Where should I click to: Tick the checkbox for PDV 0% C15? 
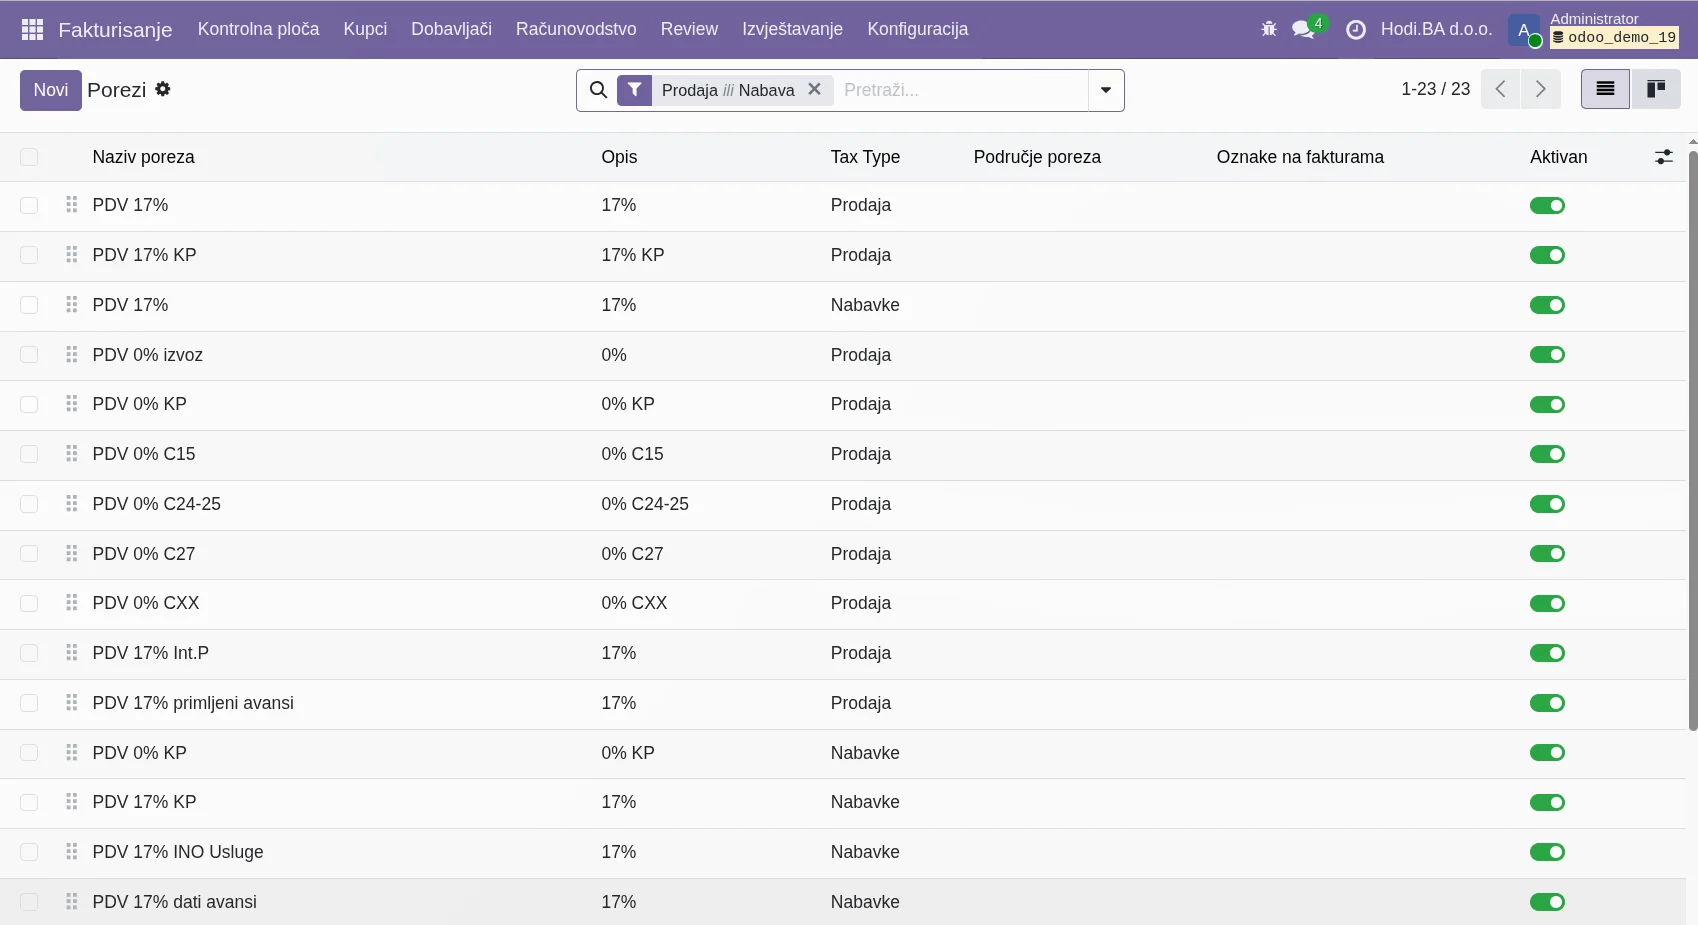[29, 454]
